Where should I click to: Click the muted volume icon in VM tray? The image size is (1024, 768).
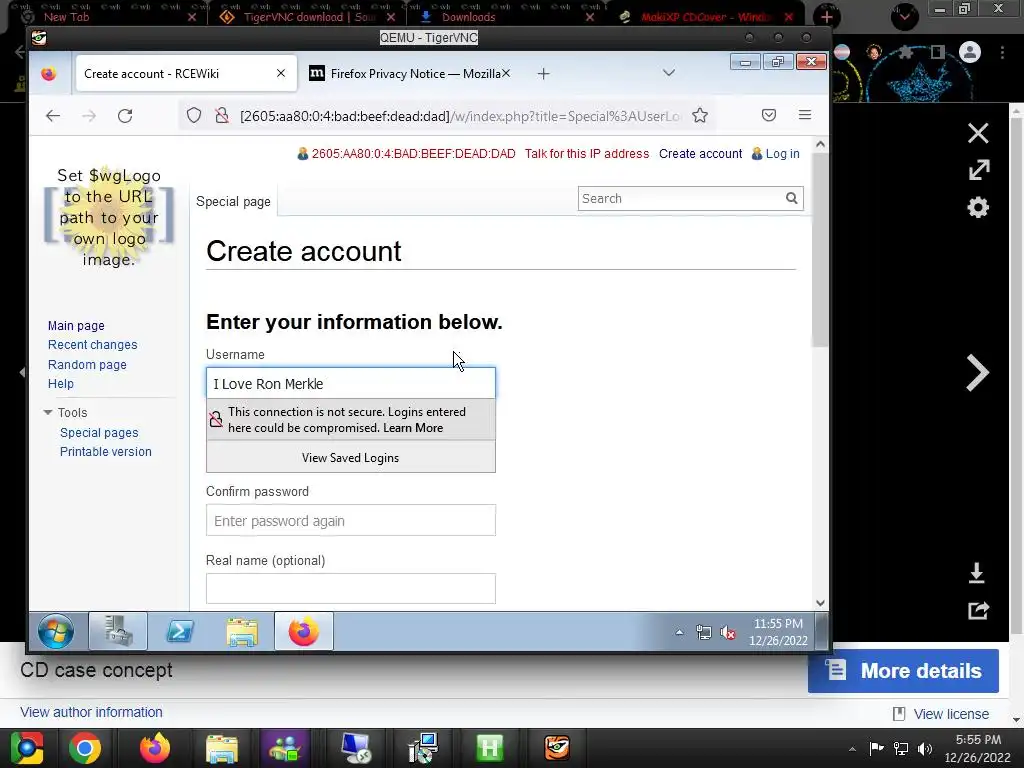pos(728,632)
